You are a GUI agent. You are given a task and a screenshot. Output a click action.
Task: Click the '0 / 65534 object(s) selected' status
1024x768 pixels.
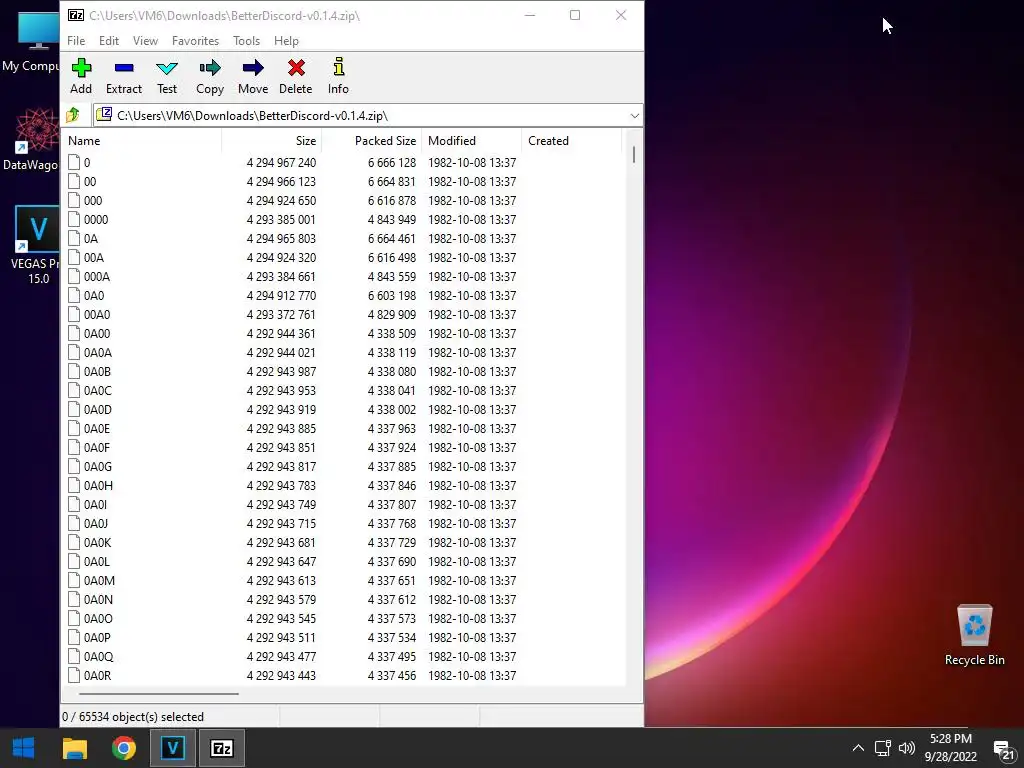tap(133, 716)
